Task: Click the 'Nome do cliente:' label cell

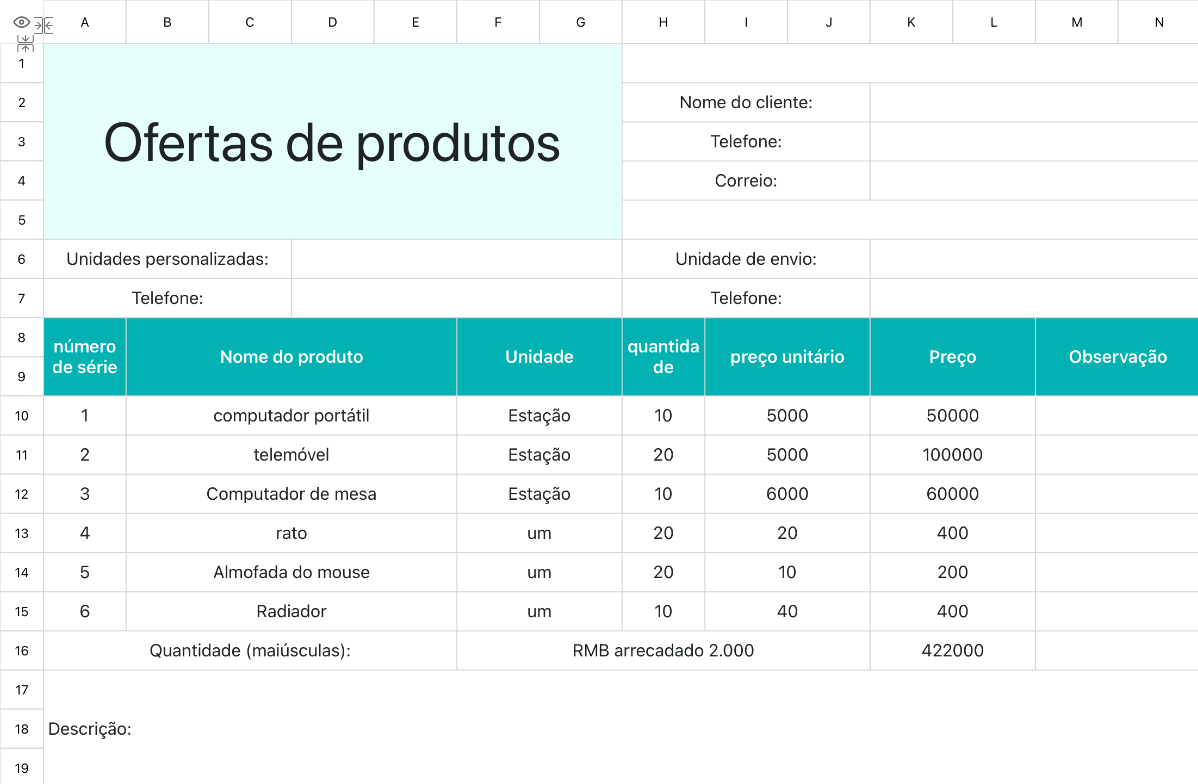Action: click(746, 102)
